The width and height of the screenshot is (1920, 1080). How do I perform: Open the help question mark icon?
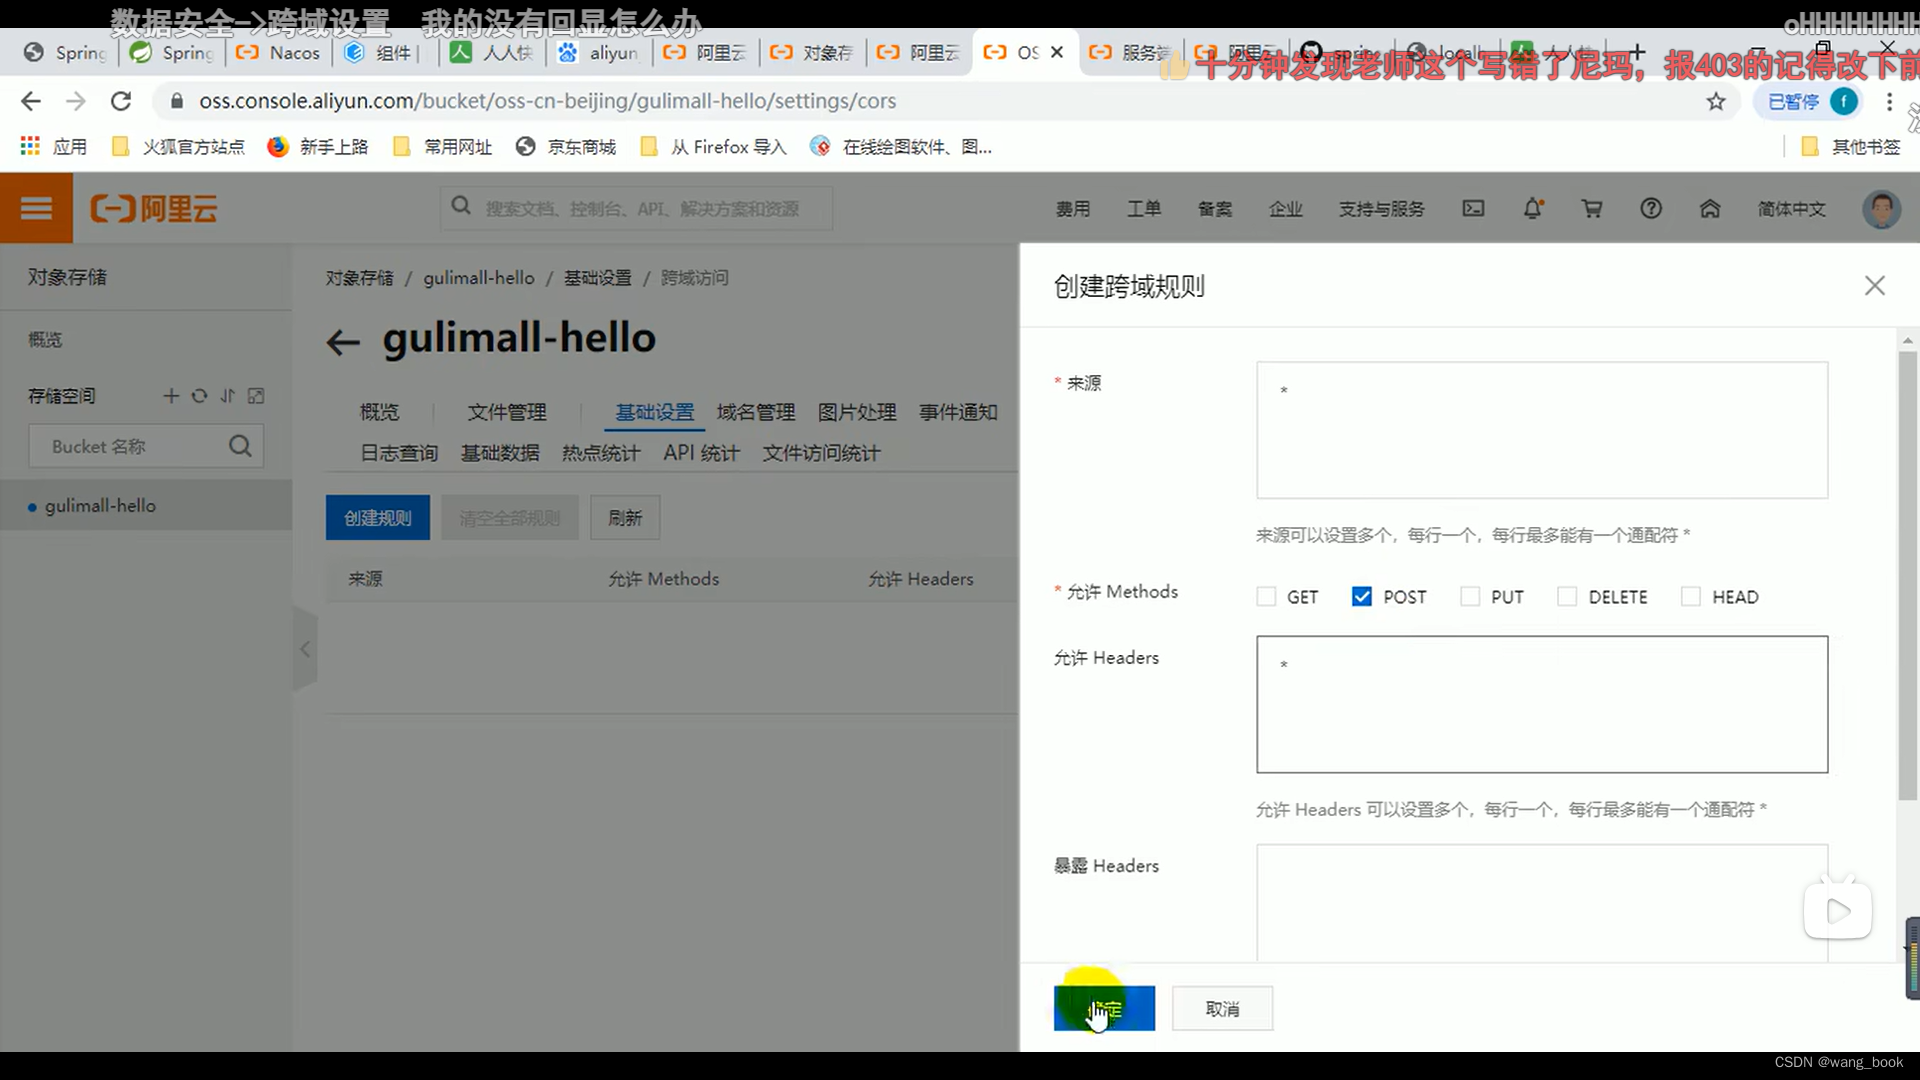pos(1651,208)
